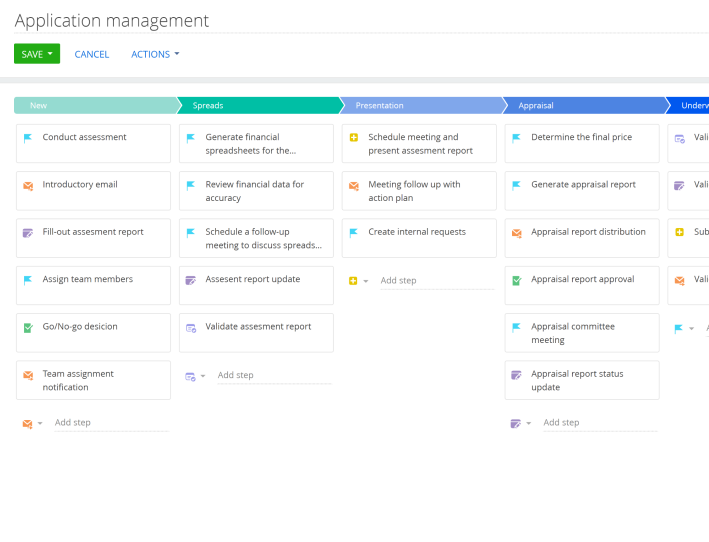
Task: Click flag icon on Determine the final price
Action: click(517, 138)
